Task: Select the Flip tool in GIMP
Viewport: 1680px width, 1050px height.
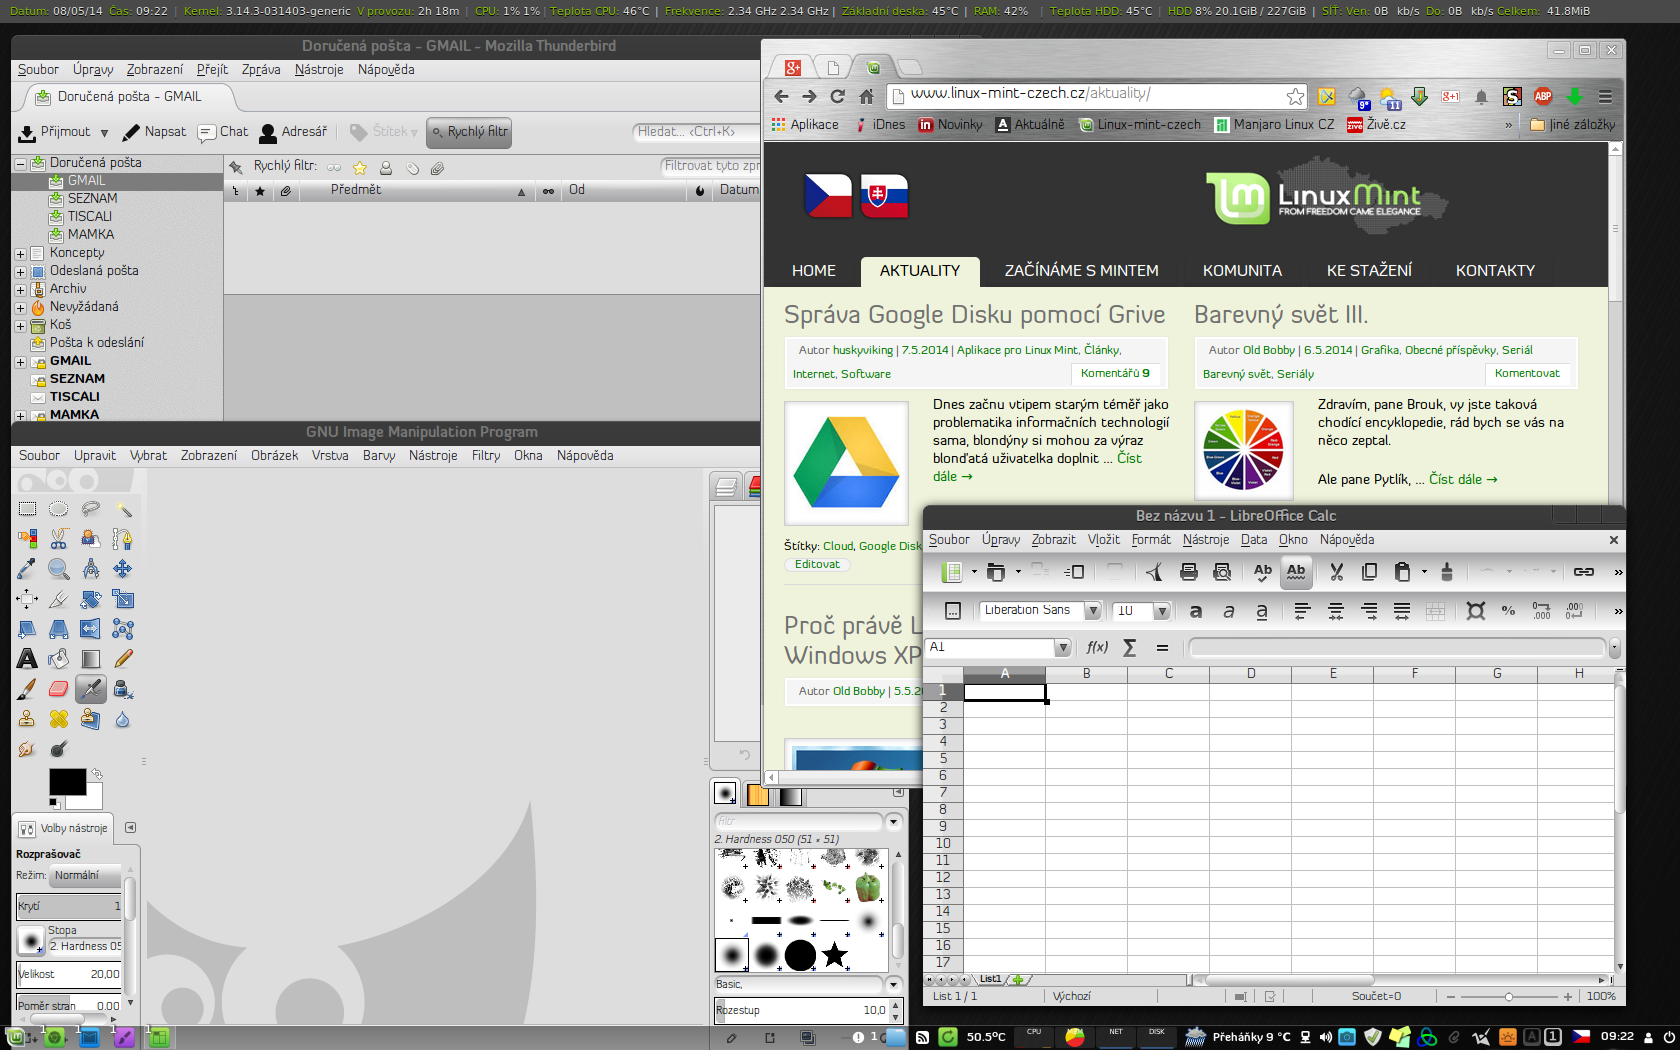Action: pos(91,629)
